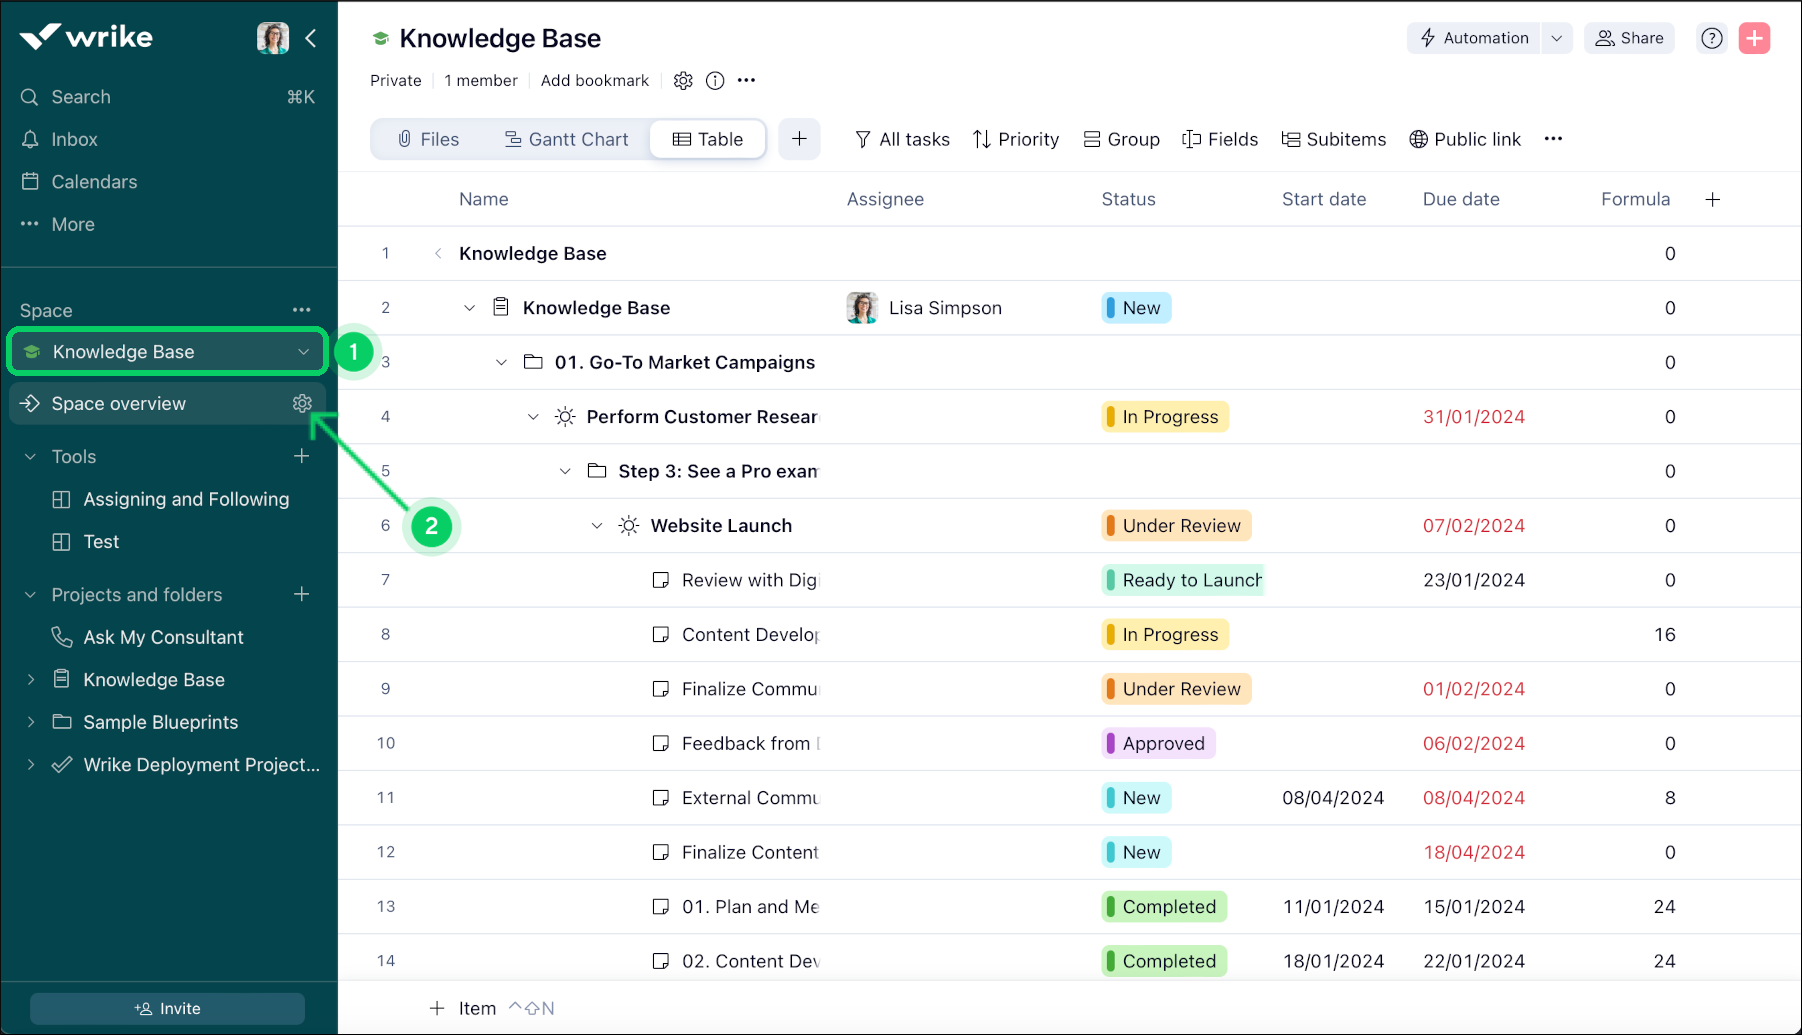Collapse the Website Launch row

pos(597,526)
